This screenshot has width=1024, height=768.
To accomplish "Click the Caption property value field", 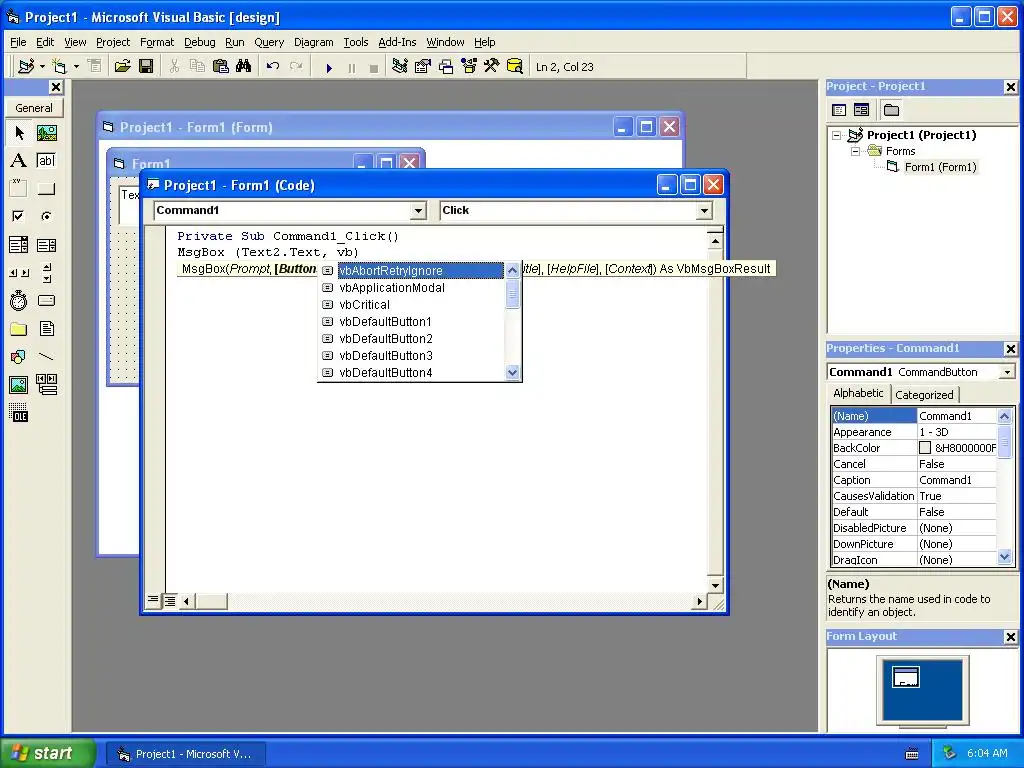I will click(x=957, y=480).
